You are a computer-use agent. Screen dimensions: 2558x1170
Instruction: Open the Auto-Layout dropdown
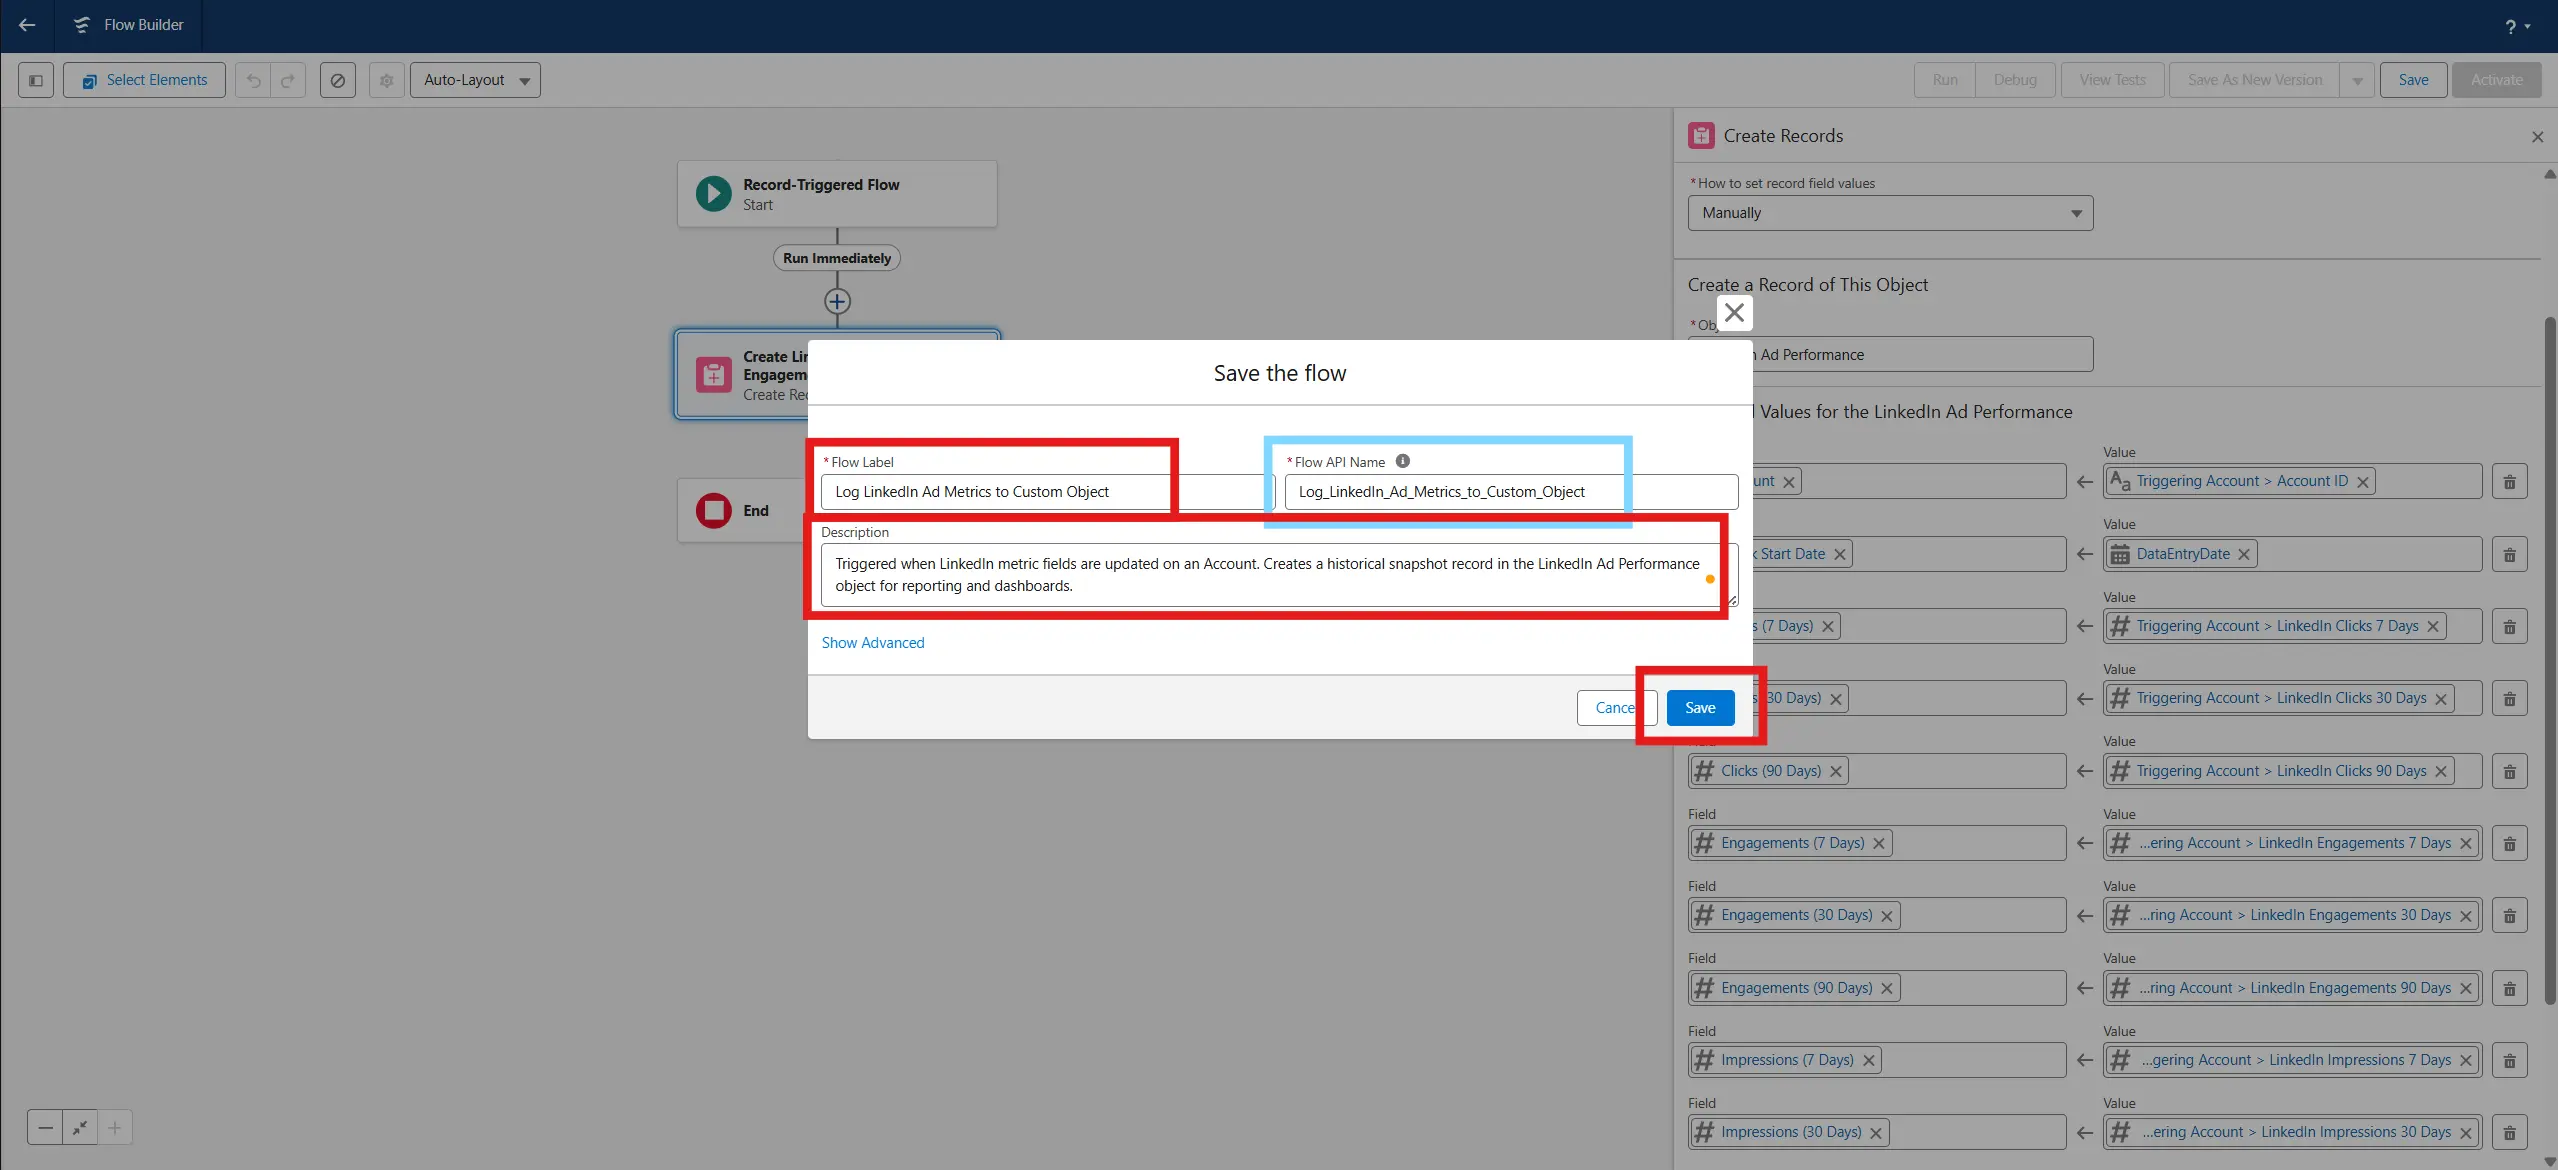[475, 80]
